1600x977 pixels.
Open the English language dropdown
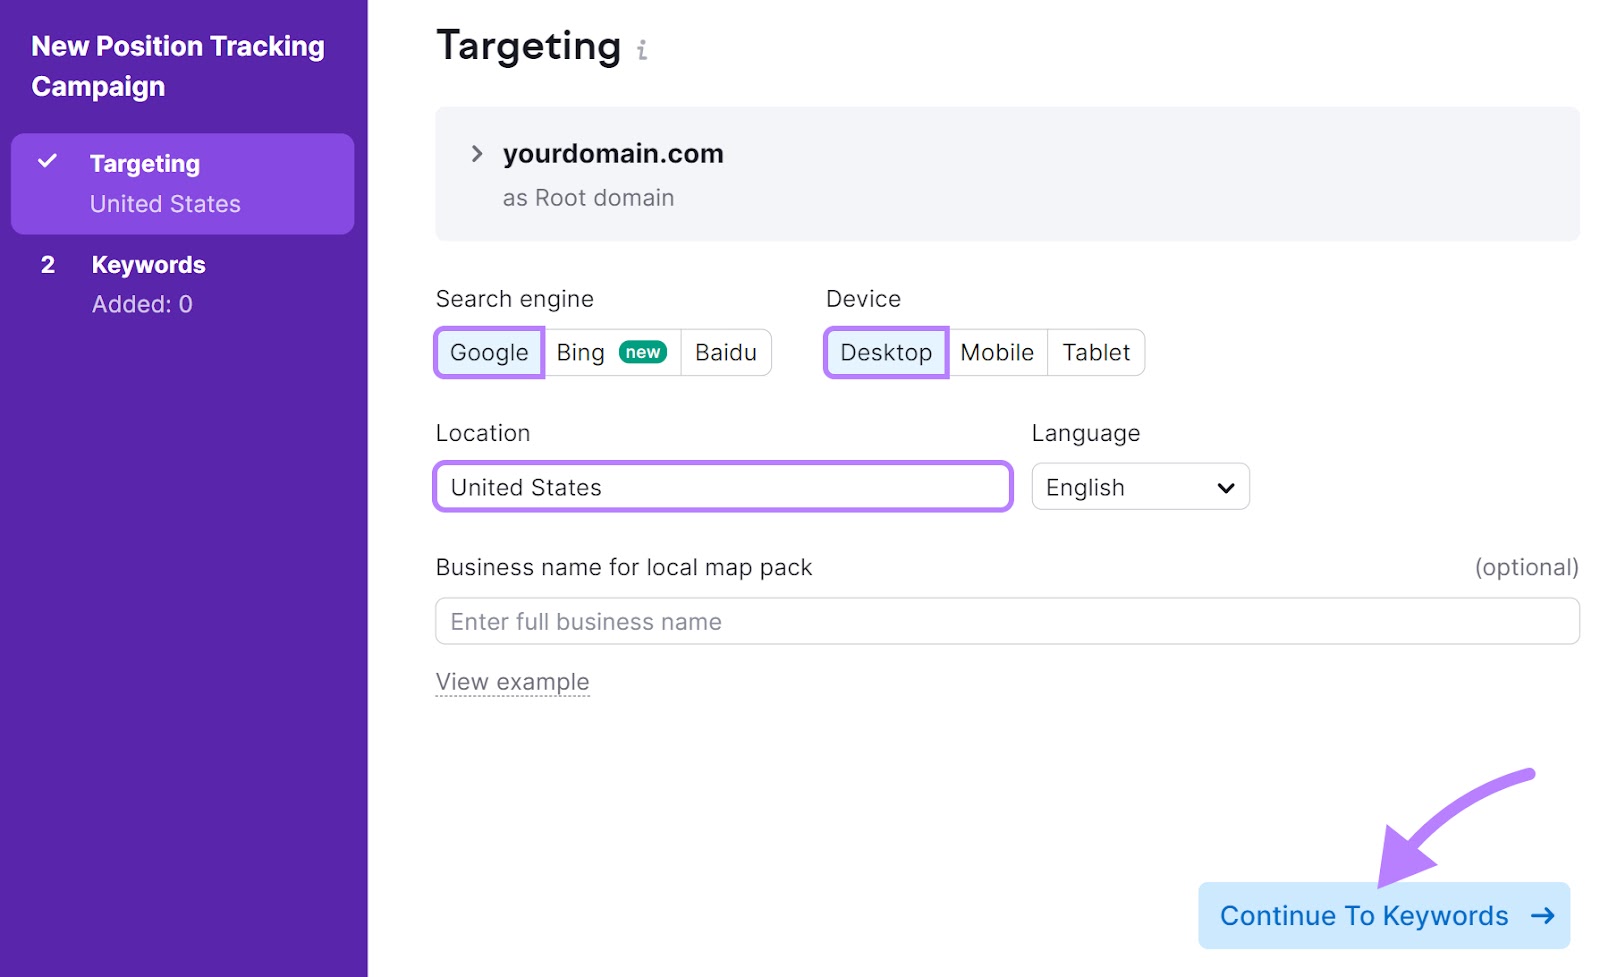pyautogui.click(x=1140, y=487)
